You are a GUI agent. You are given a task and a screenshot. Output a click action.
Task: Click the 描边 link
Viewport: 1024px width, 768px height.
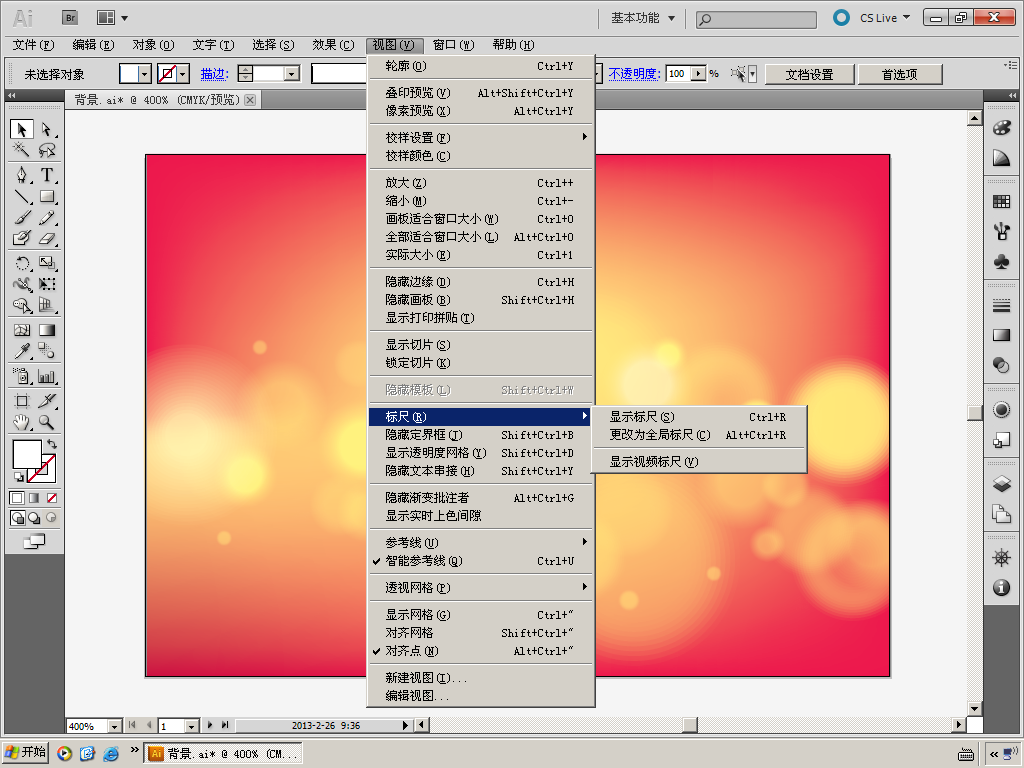(x=214, y=74)
